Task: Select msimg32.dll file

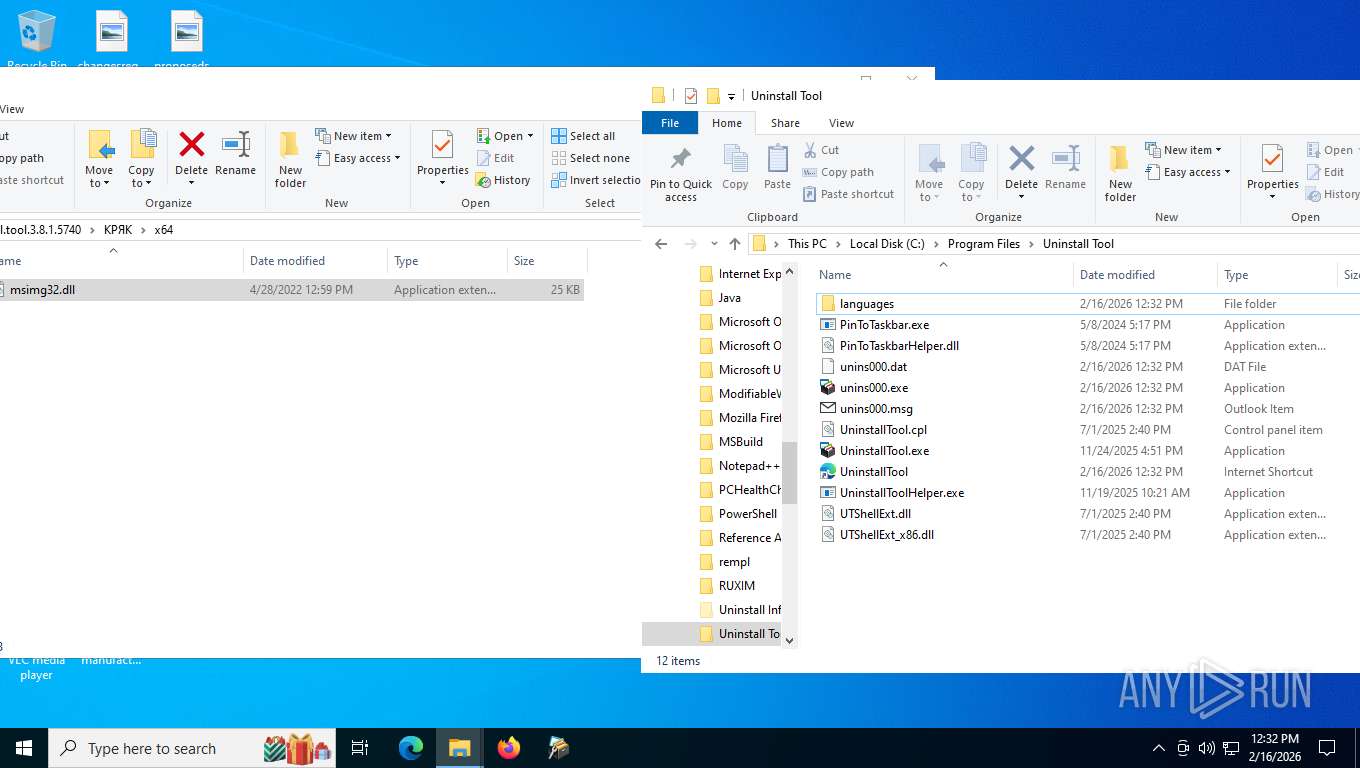Action: click(291, 290)
